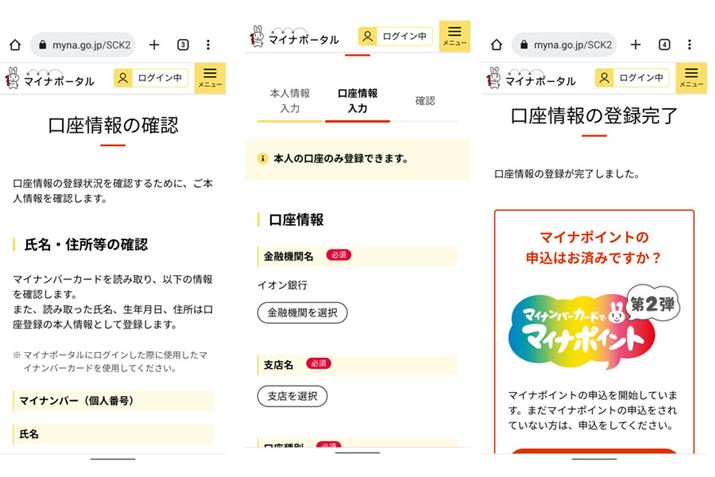The height and width of the screenshot is (477, 715).
Task: Tap the マイナポイント 第2弾 banner image
Action: pyautogui.click(x=594, y=327)
